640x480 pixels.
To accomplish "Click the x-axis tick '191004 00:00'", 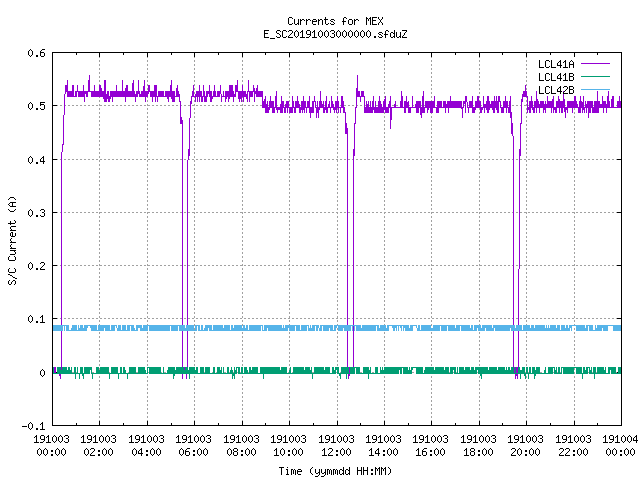I will (620, 445).
